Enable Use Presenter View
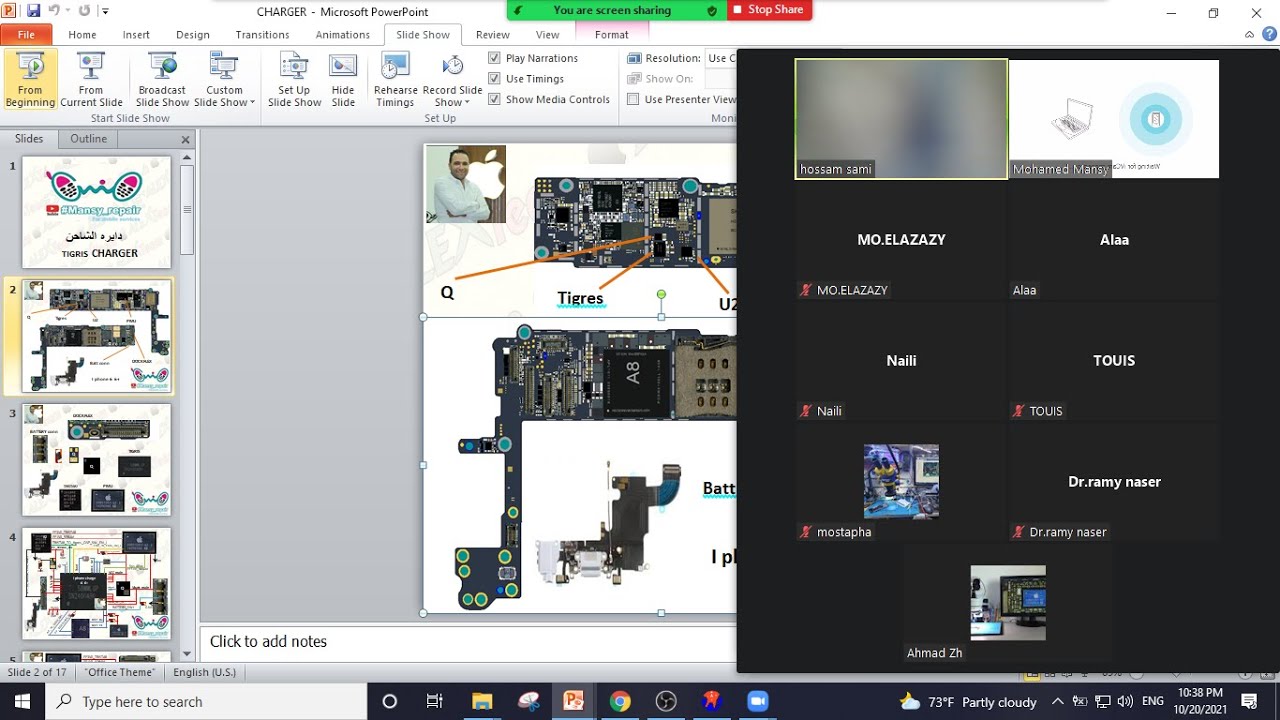Image resolution: width=1280 pixels, height=720 pixels. click(633, 99)
